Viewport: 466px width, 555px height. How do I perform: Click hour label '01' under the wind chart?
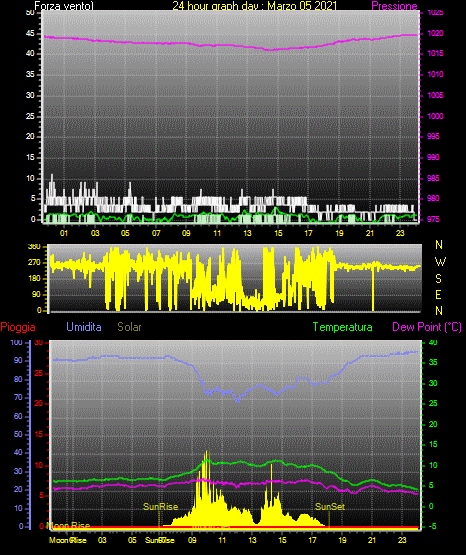point(64,233)
